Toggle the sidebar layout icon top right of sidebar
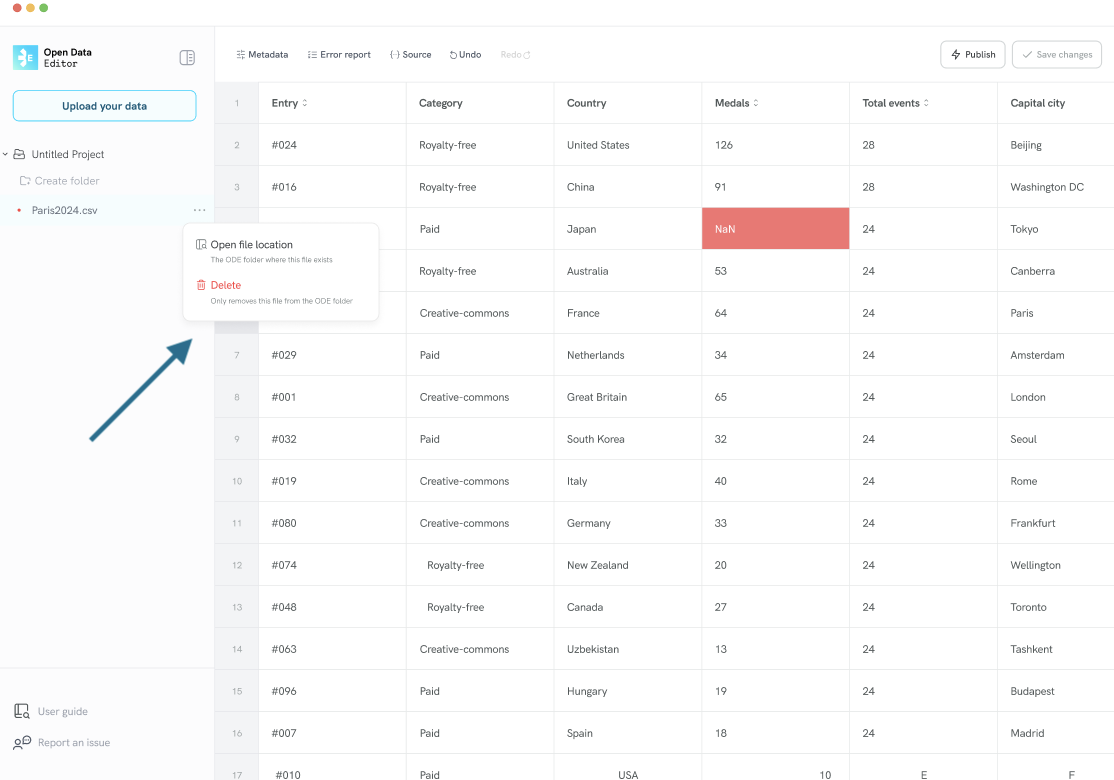This screenshot has height=780, width=1114. pos(187,57)
